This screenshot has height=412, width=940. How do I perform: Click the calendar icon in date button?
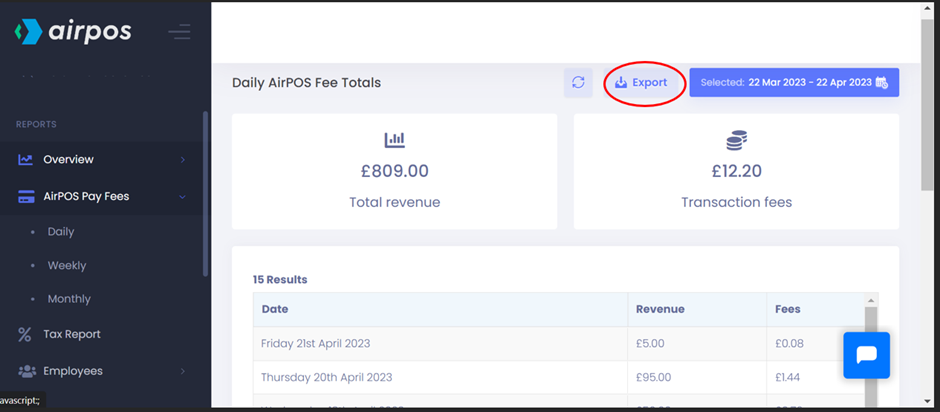click(x=882, y=82)
